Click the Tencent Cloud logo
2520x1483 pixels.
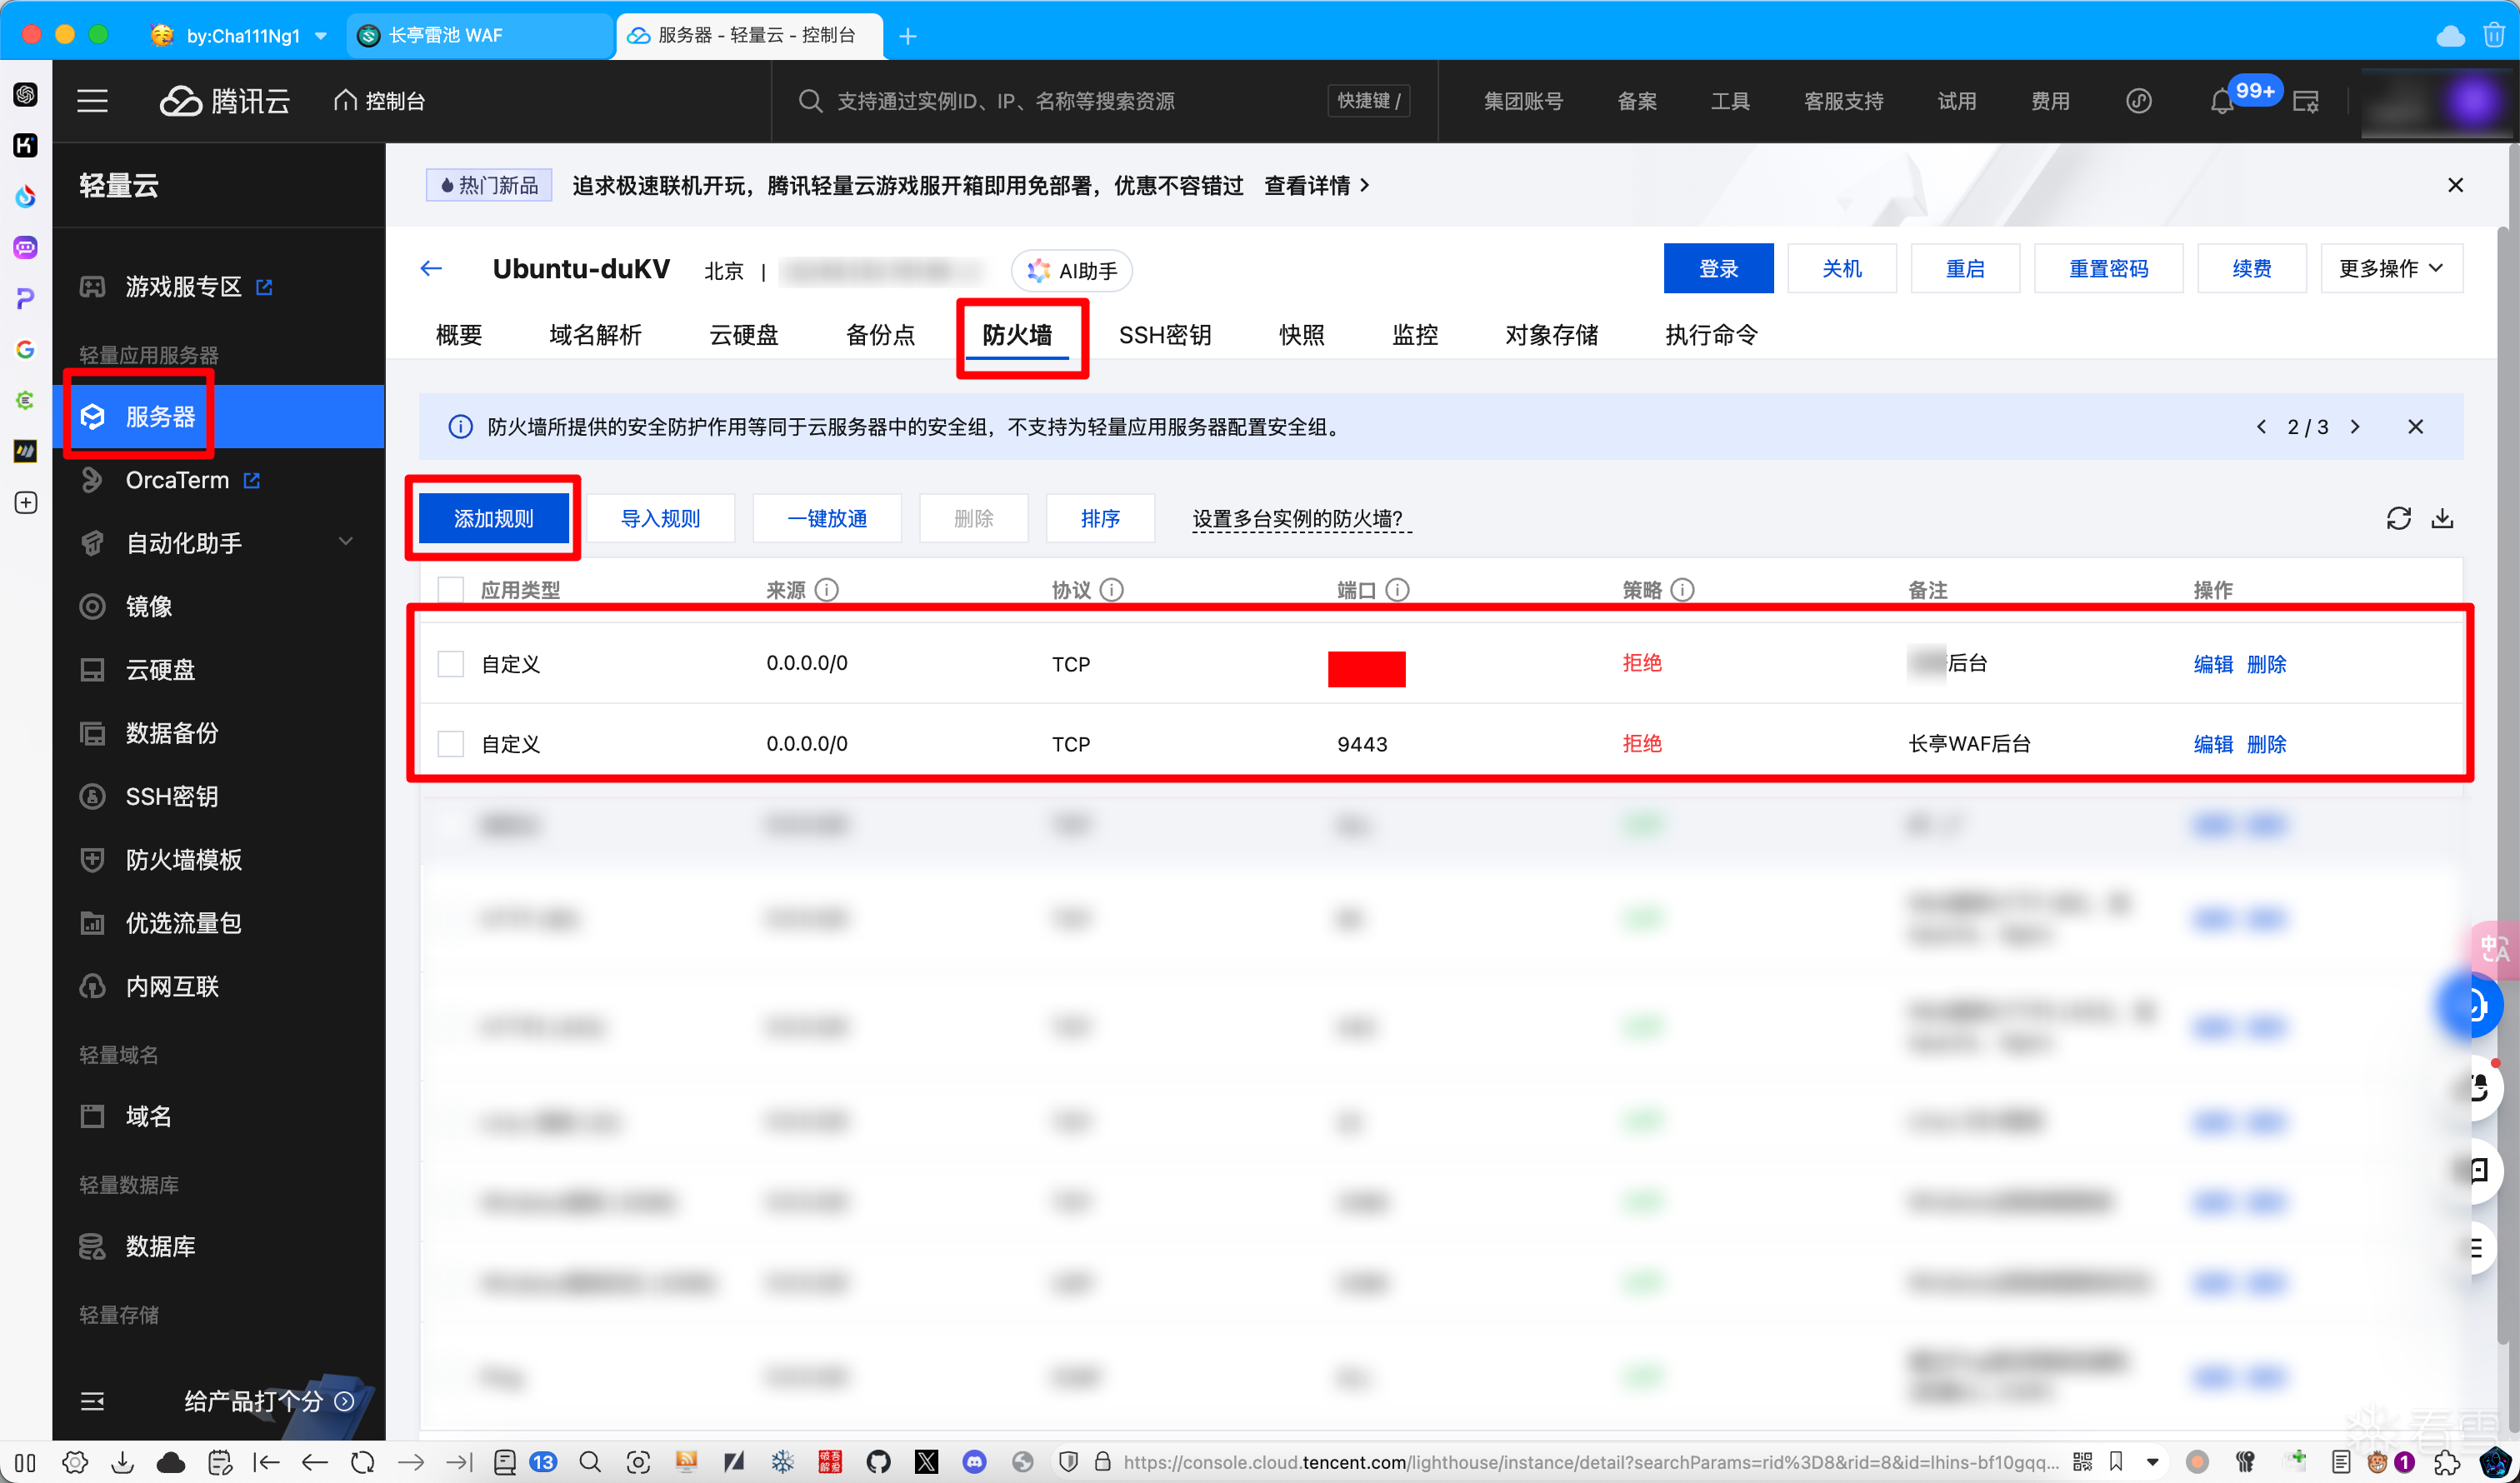tap(225, 101)
